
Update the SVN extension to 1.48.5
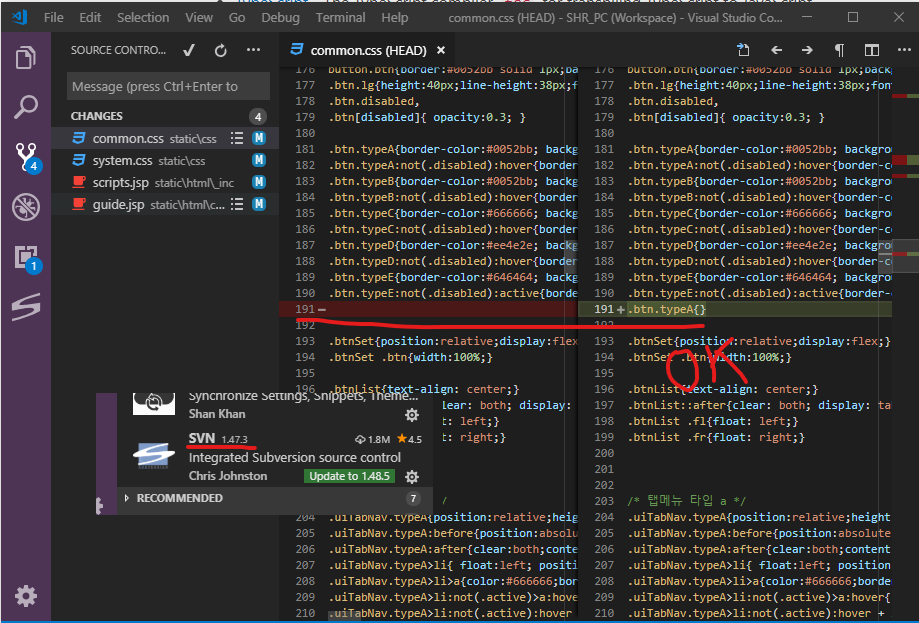point(348,476)
